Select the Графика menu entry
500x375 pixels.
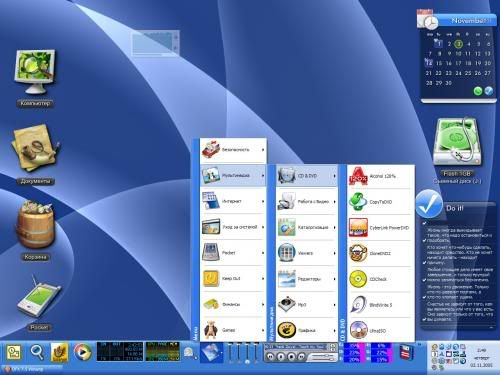(x=307, y=330)
